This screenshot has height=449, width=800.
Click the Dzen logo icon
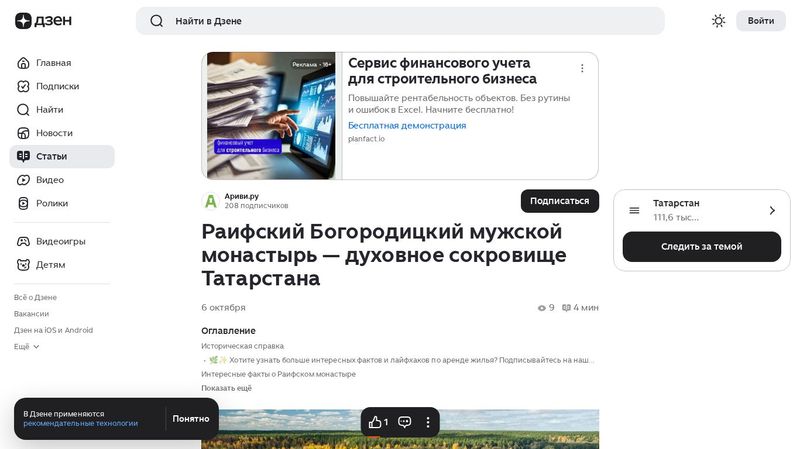pyautogui.click(x=23, y=21)
